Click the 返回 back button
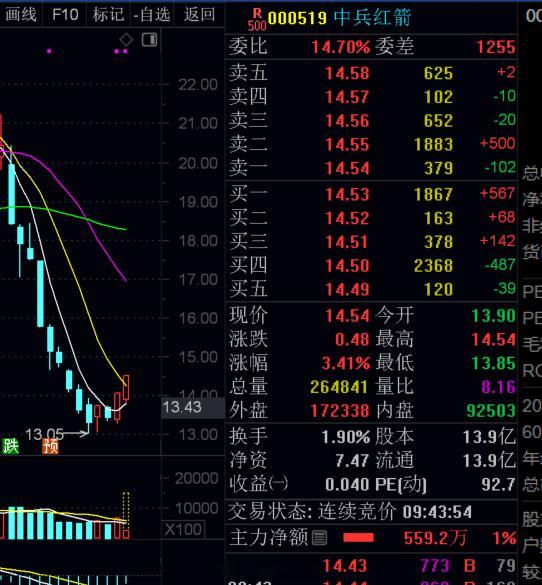The image size is (542, 585). point(200,15)
